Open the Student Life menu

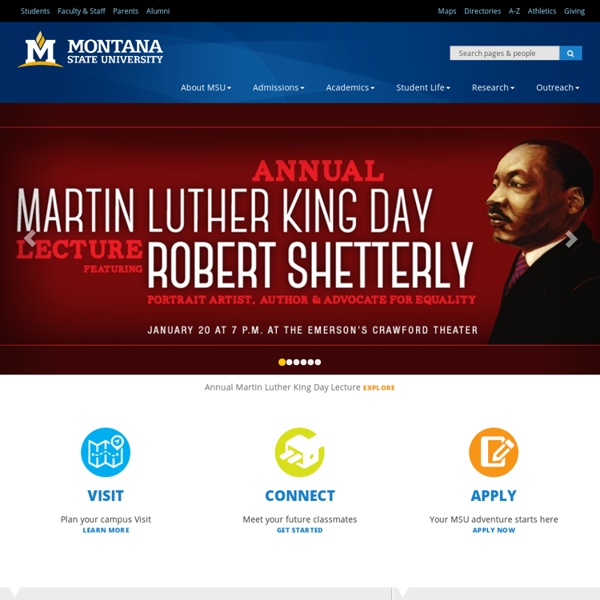coord(423,88)
